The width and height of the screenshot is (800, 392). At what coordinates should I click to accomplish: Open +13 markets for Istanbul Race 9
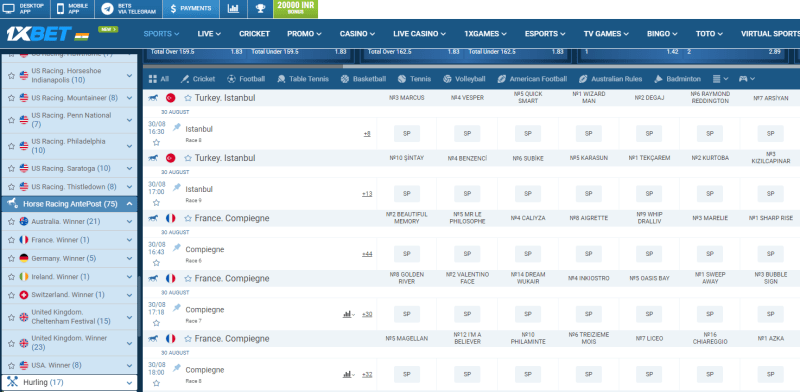(367, 194)
